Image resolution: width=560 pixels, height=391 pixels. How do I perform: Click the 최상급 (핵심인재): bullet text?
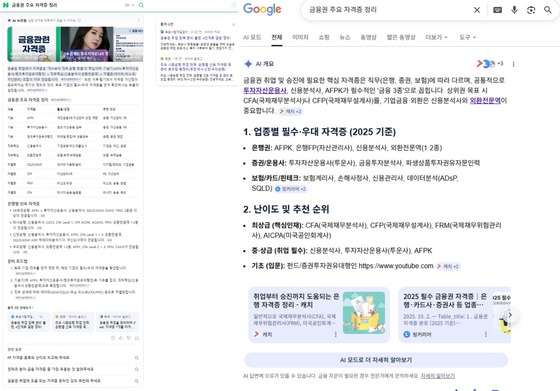[x=376, y=230]
